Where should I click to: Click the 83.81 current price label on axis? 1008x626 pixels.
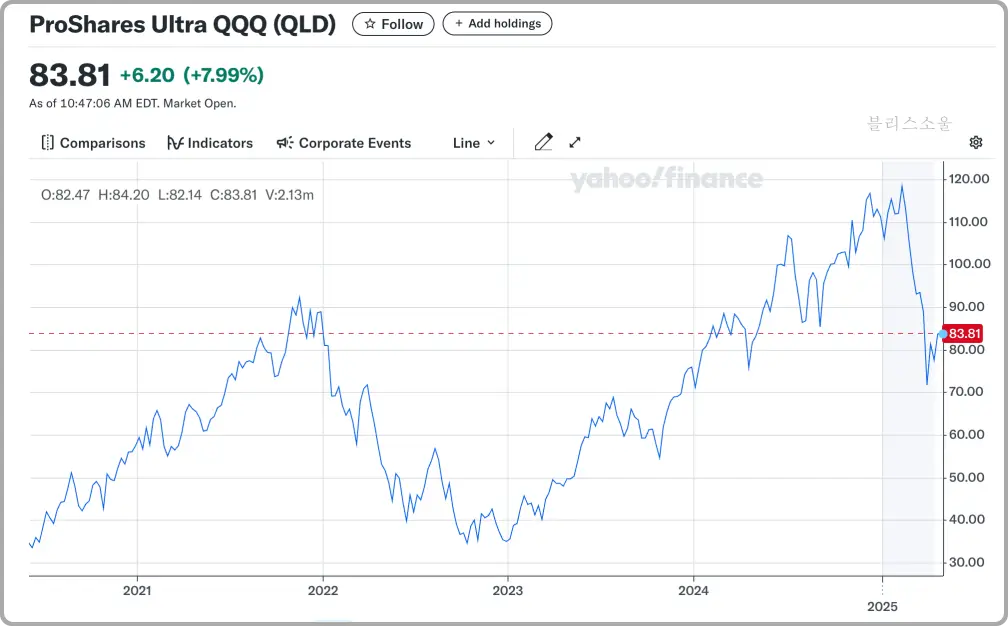pos(964,334)
